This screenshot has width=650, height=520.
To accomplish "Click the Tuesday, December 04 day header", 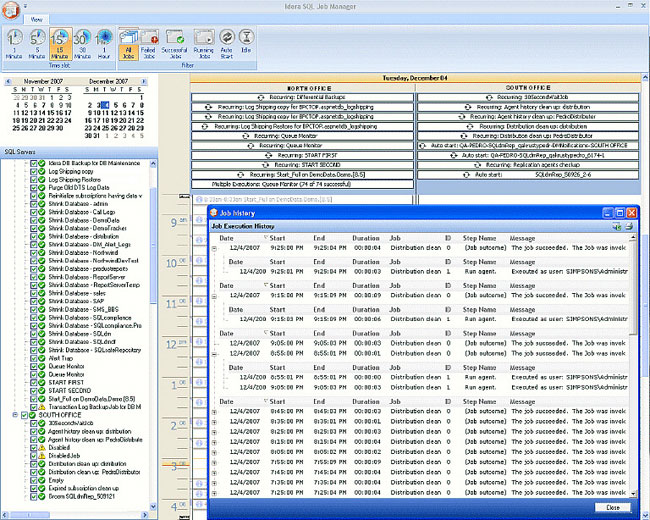I will [x=415, y=78].
